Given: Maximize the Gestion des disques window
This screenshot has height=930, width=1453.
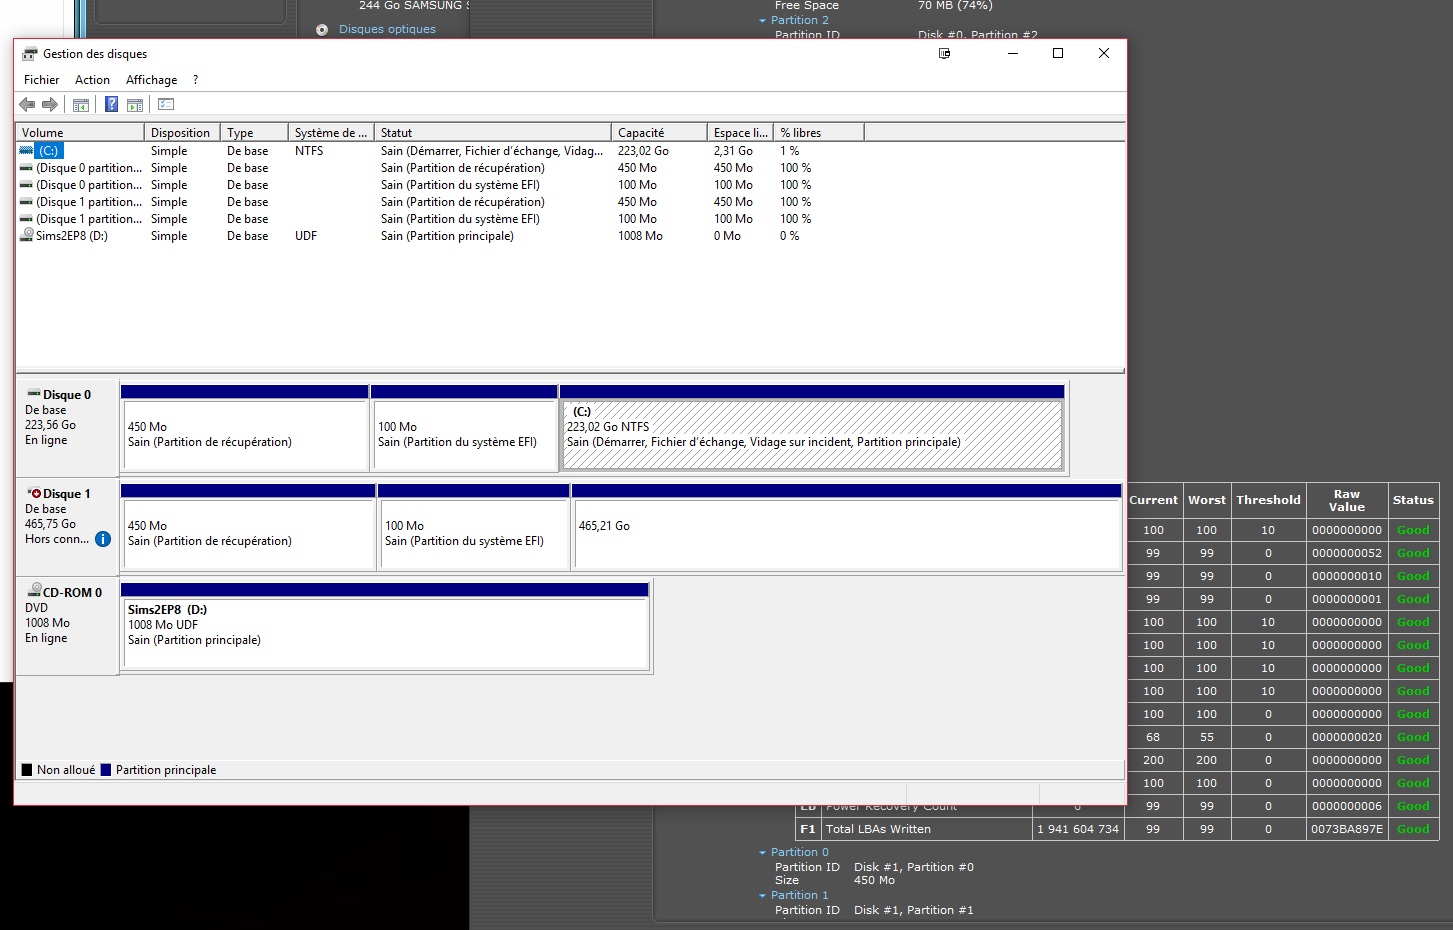Looking at the screenshot, I should 1058,54.
